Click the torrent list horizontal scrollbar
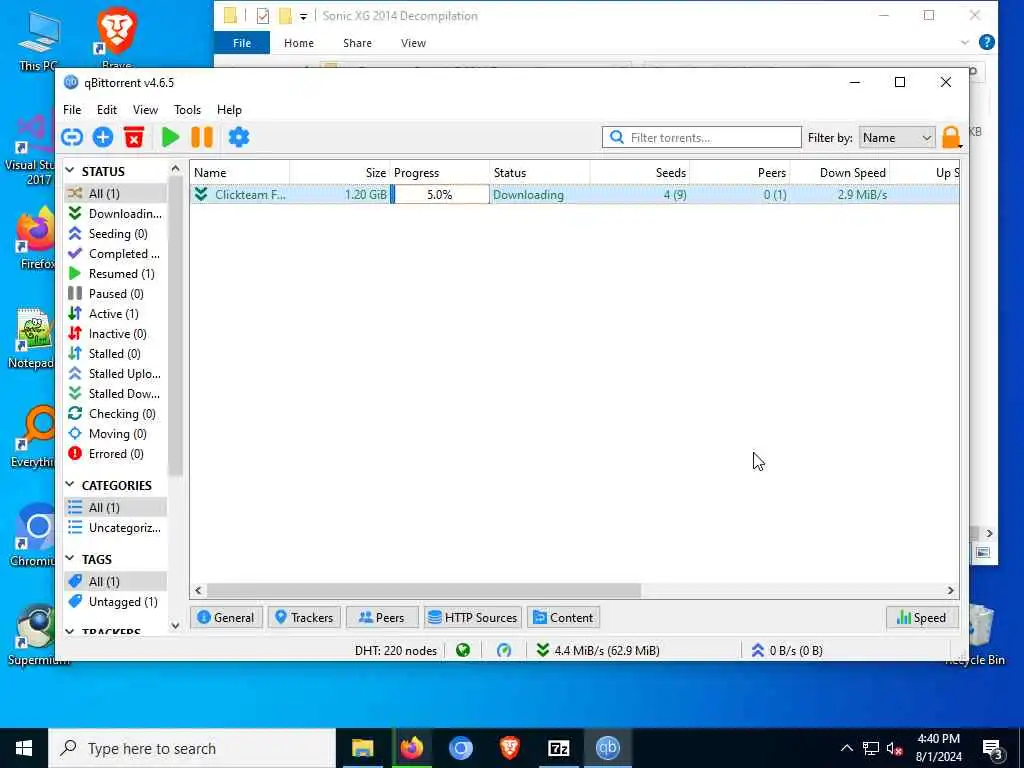The image size is (1024, 768). coord(424,590)
